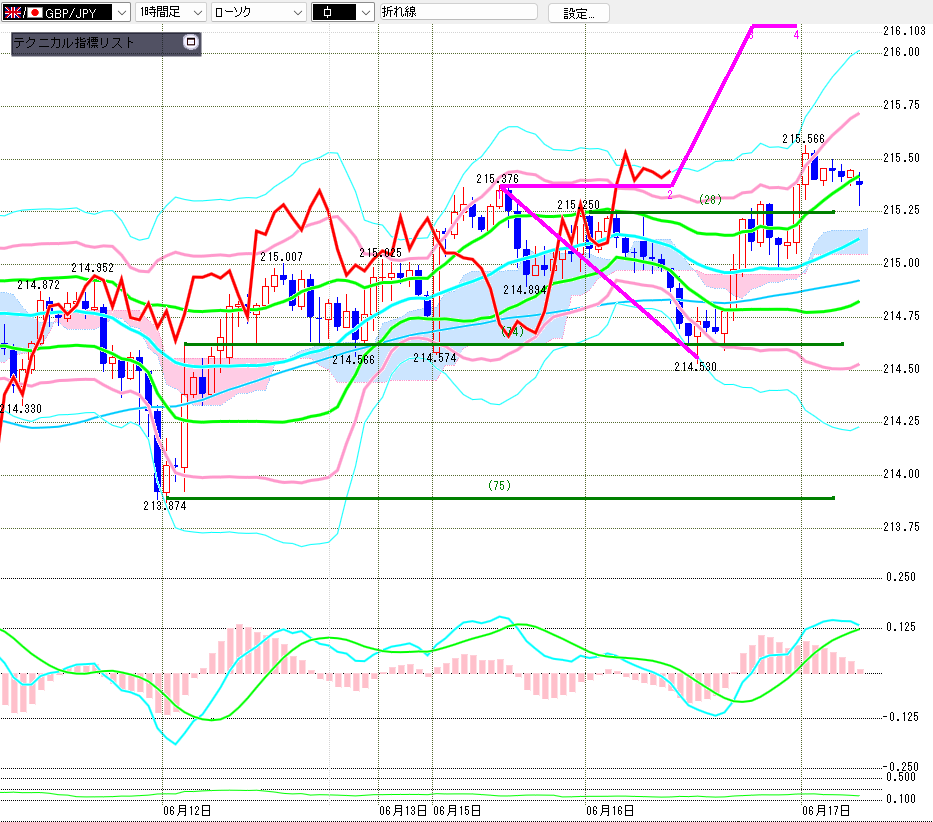The width and height of the screenshot is (933, 822).
Task: Expand the テクニカル指標リスト panel with its square icon
Action: (x=190, y=42)
